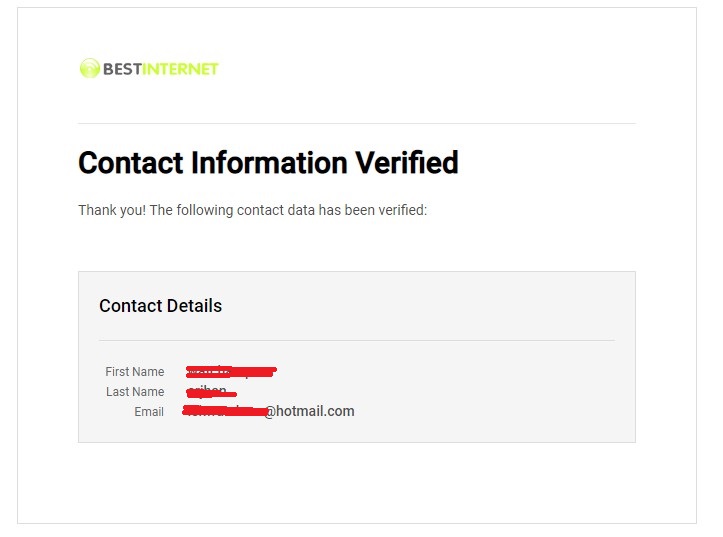Click the redacted last name value
Screen dimensions: 723x537
211,392
